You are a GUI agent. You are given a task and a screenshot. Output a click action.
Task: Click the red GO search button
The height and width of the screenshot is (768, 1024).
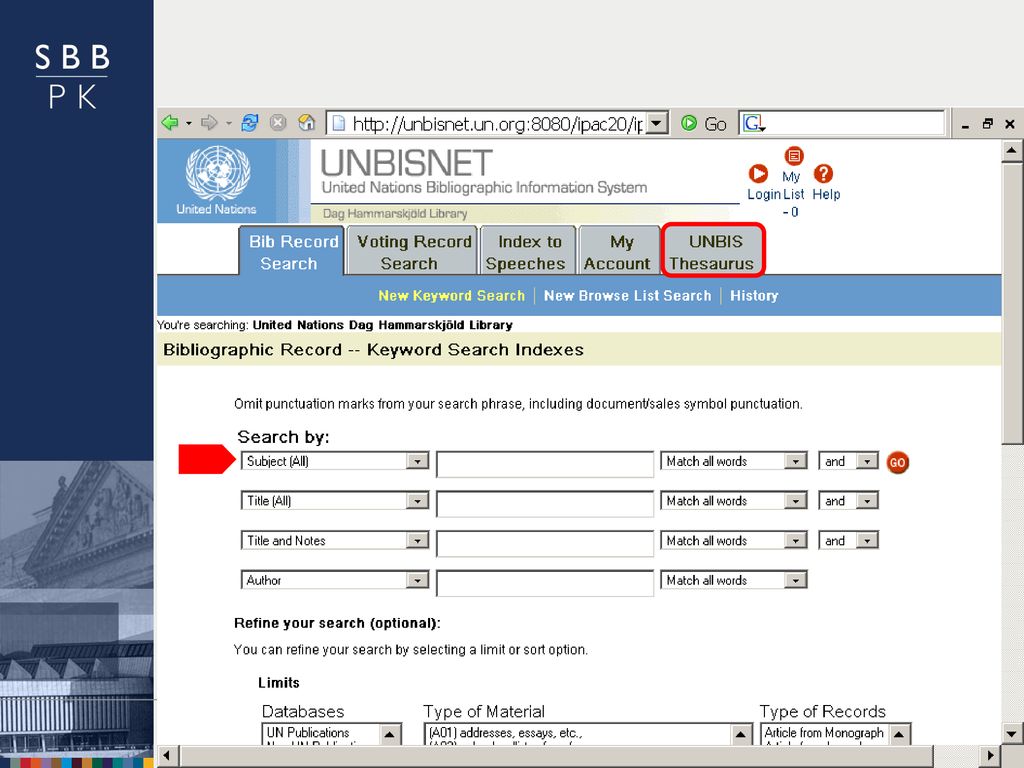[897, 462]
